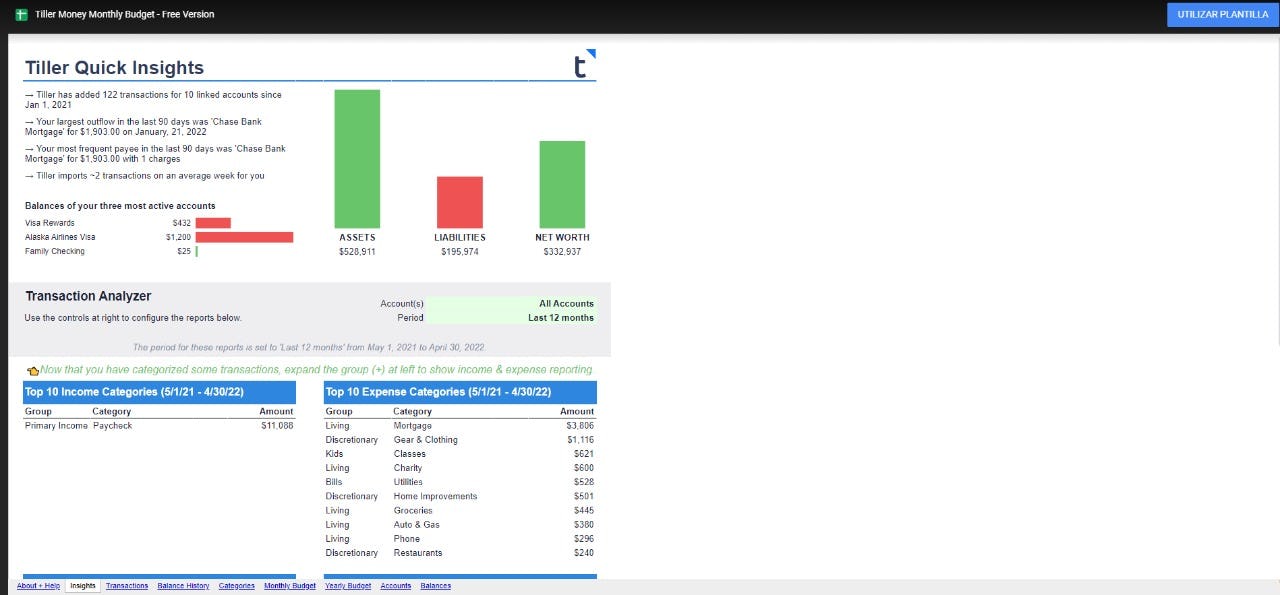Open the Accounts sheet link
Screen dimensions: 1280x595
pyautogui.click(x=395, y=586)
